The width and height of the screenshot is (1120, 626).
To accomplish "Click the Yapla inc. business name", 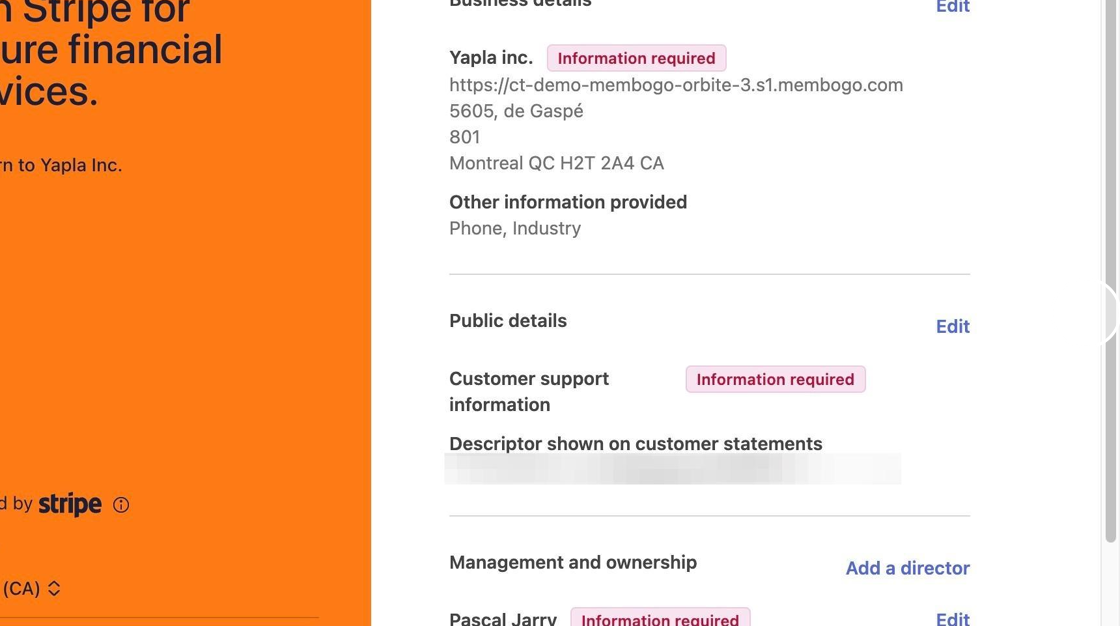I will pyautogui.click(x=491, y=58).
